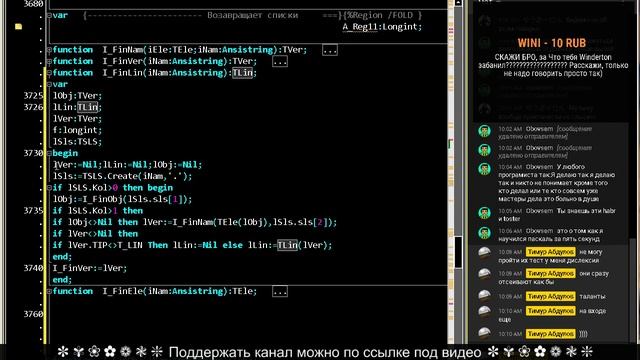Click the editor scrollbar up arrow
This screenshot has width=640, height=360.
click(x=458, y=3)
